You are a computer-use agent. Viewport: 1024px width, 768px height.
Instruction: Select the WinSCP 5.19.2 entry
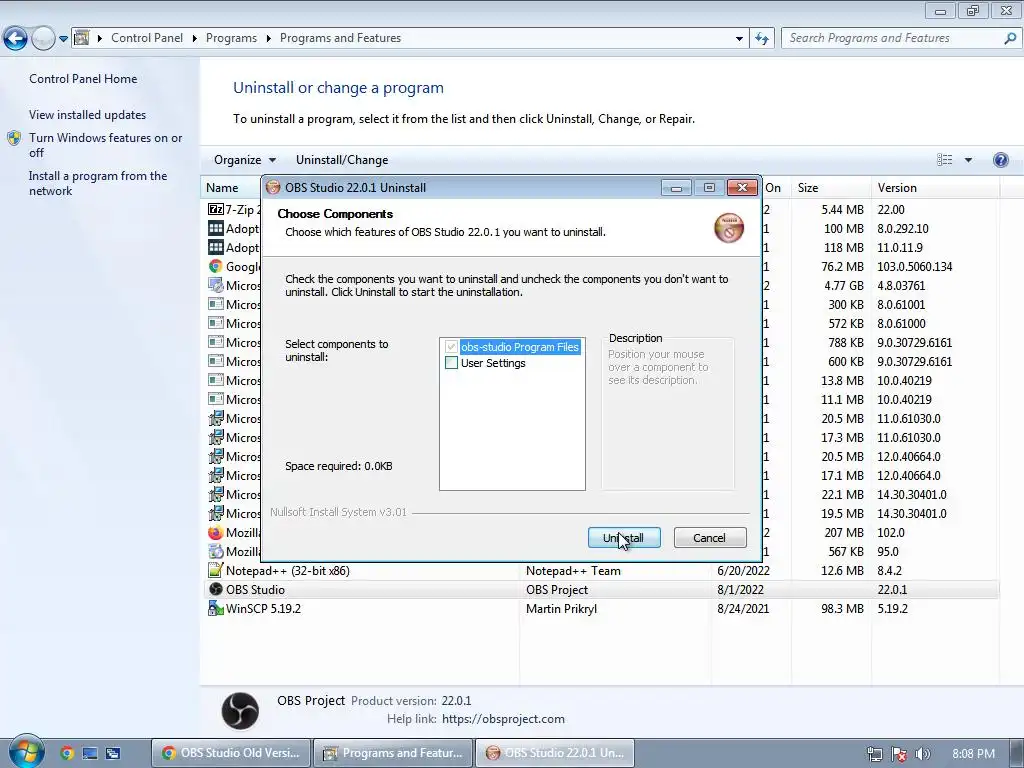pyautogui.click(x=263, y=608)
